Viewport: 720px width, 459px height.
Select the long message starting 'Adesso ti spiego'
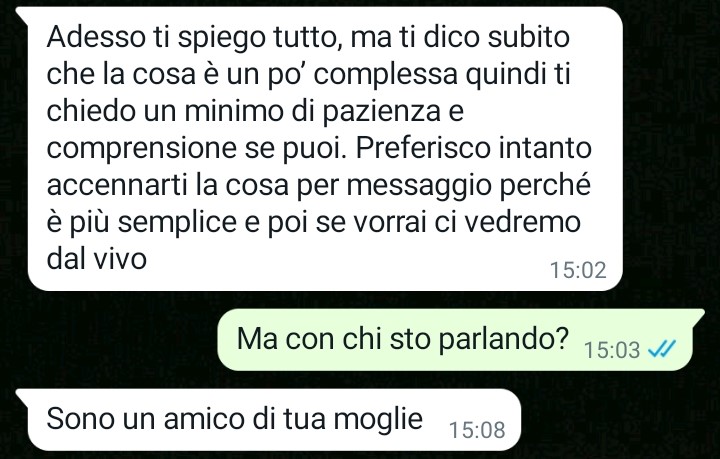pyautogui.click(x=325, y=149)
